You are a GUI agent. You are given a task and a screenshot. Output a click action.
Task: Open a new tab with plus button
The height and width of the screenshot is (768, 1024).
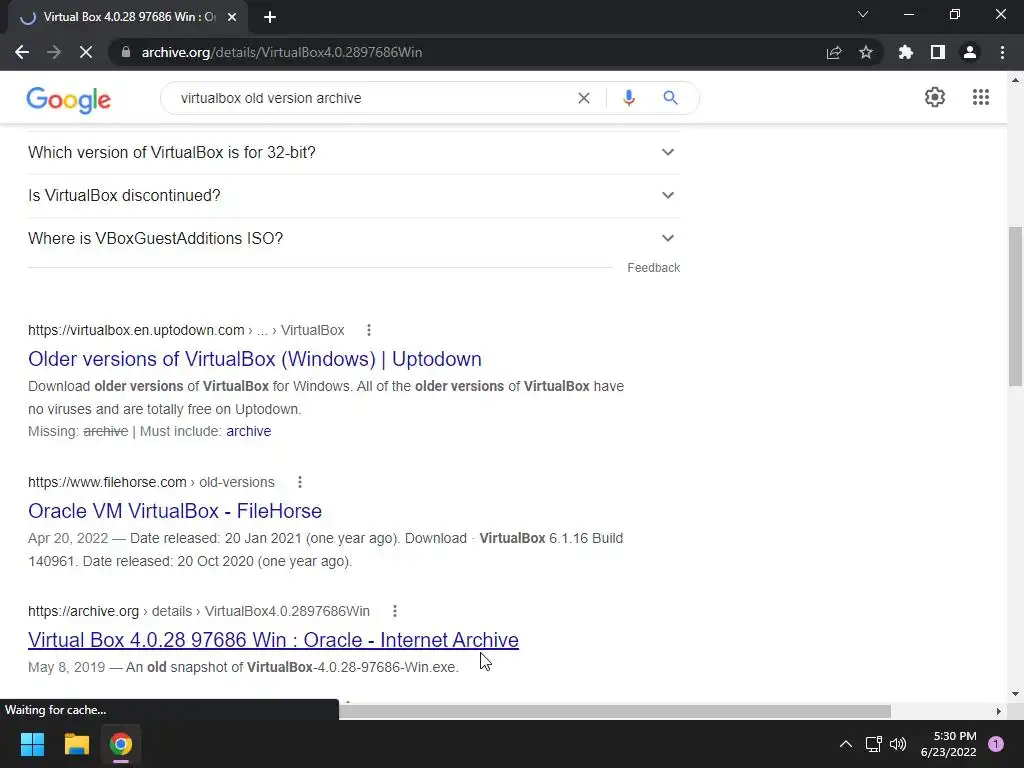pyautogui.click(x=270, y=18)
